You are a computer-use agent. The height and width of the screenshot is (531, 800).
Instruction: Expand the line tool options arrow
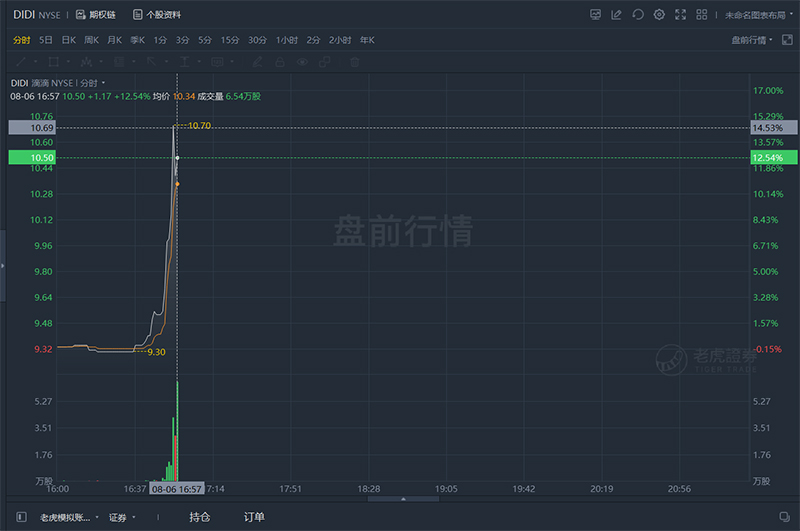pyautogui.click(x=36, y=62)
